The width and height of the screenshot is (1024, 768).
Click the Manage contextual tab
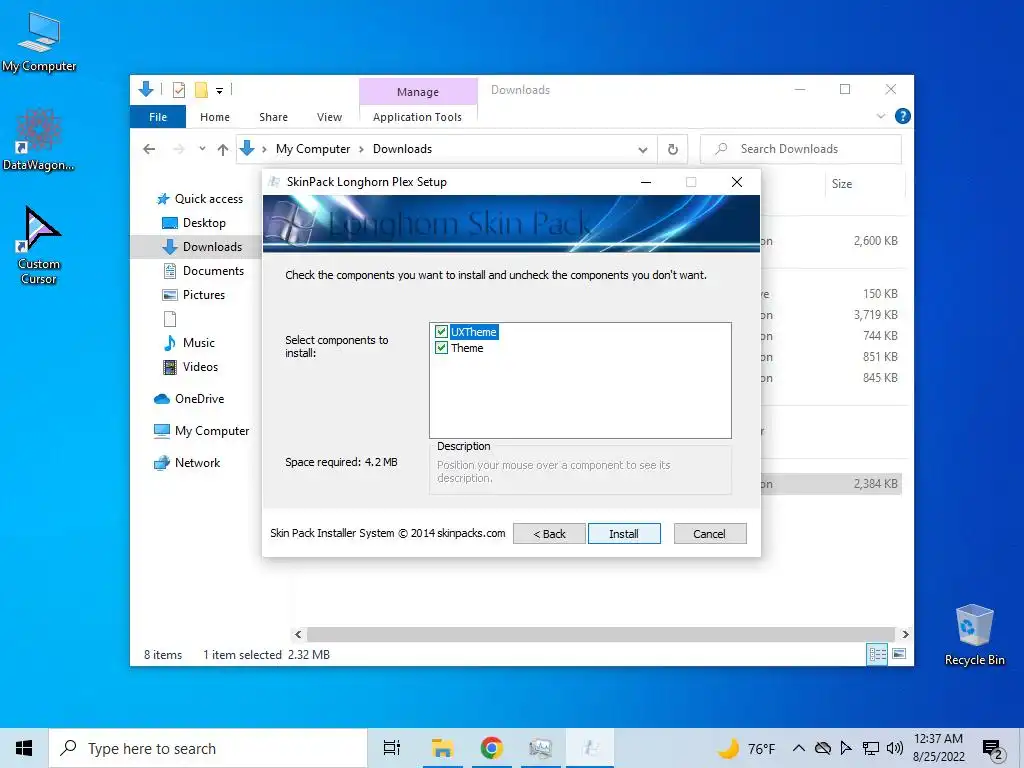418,91
